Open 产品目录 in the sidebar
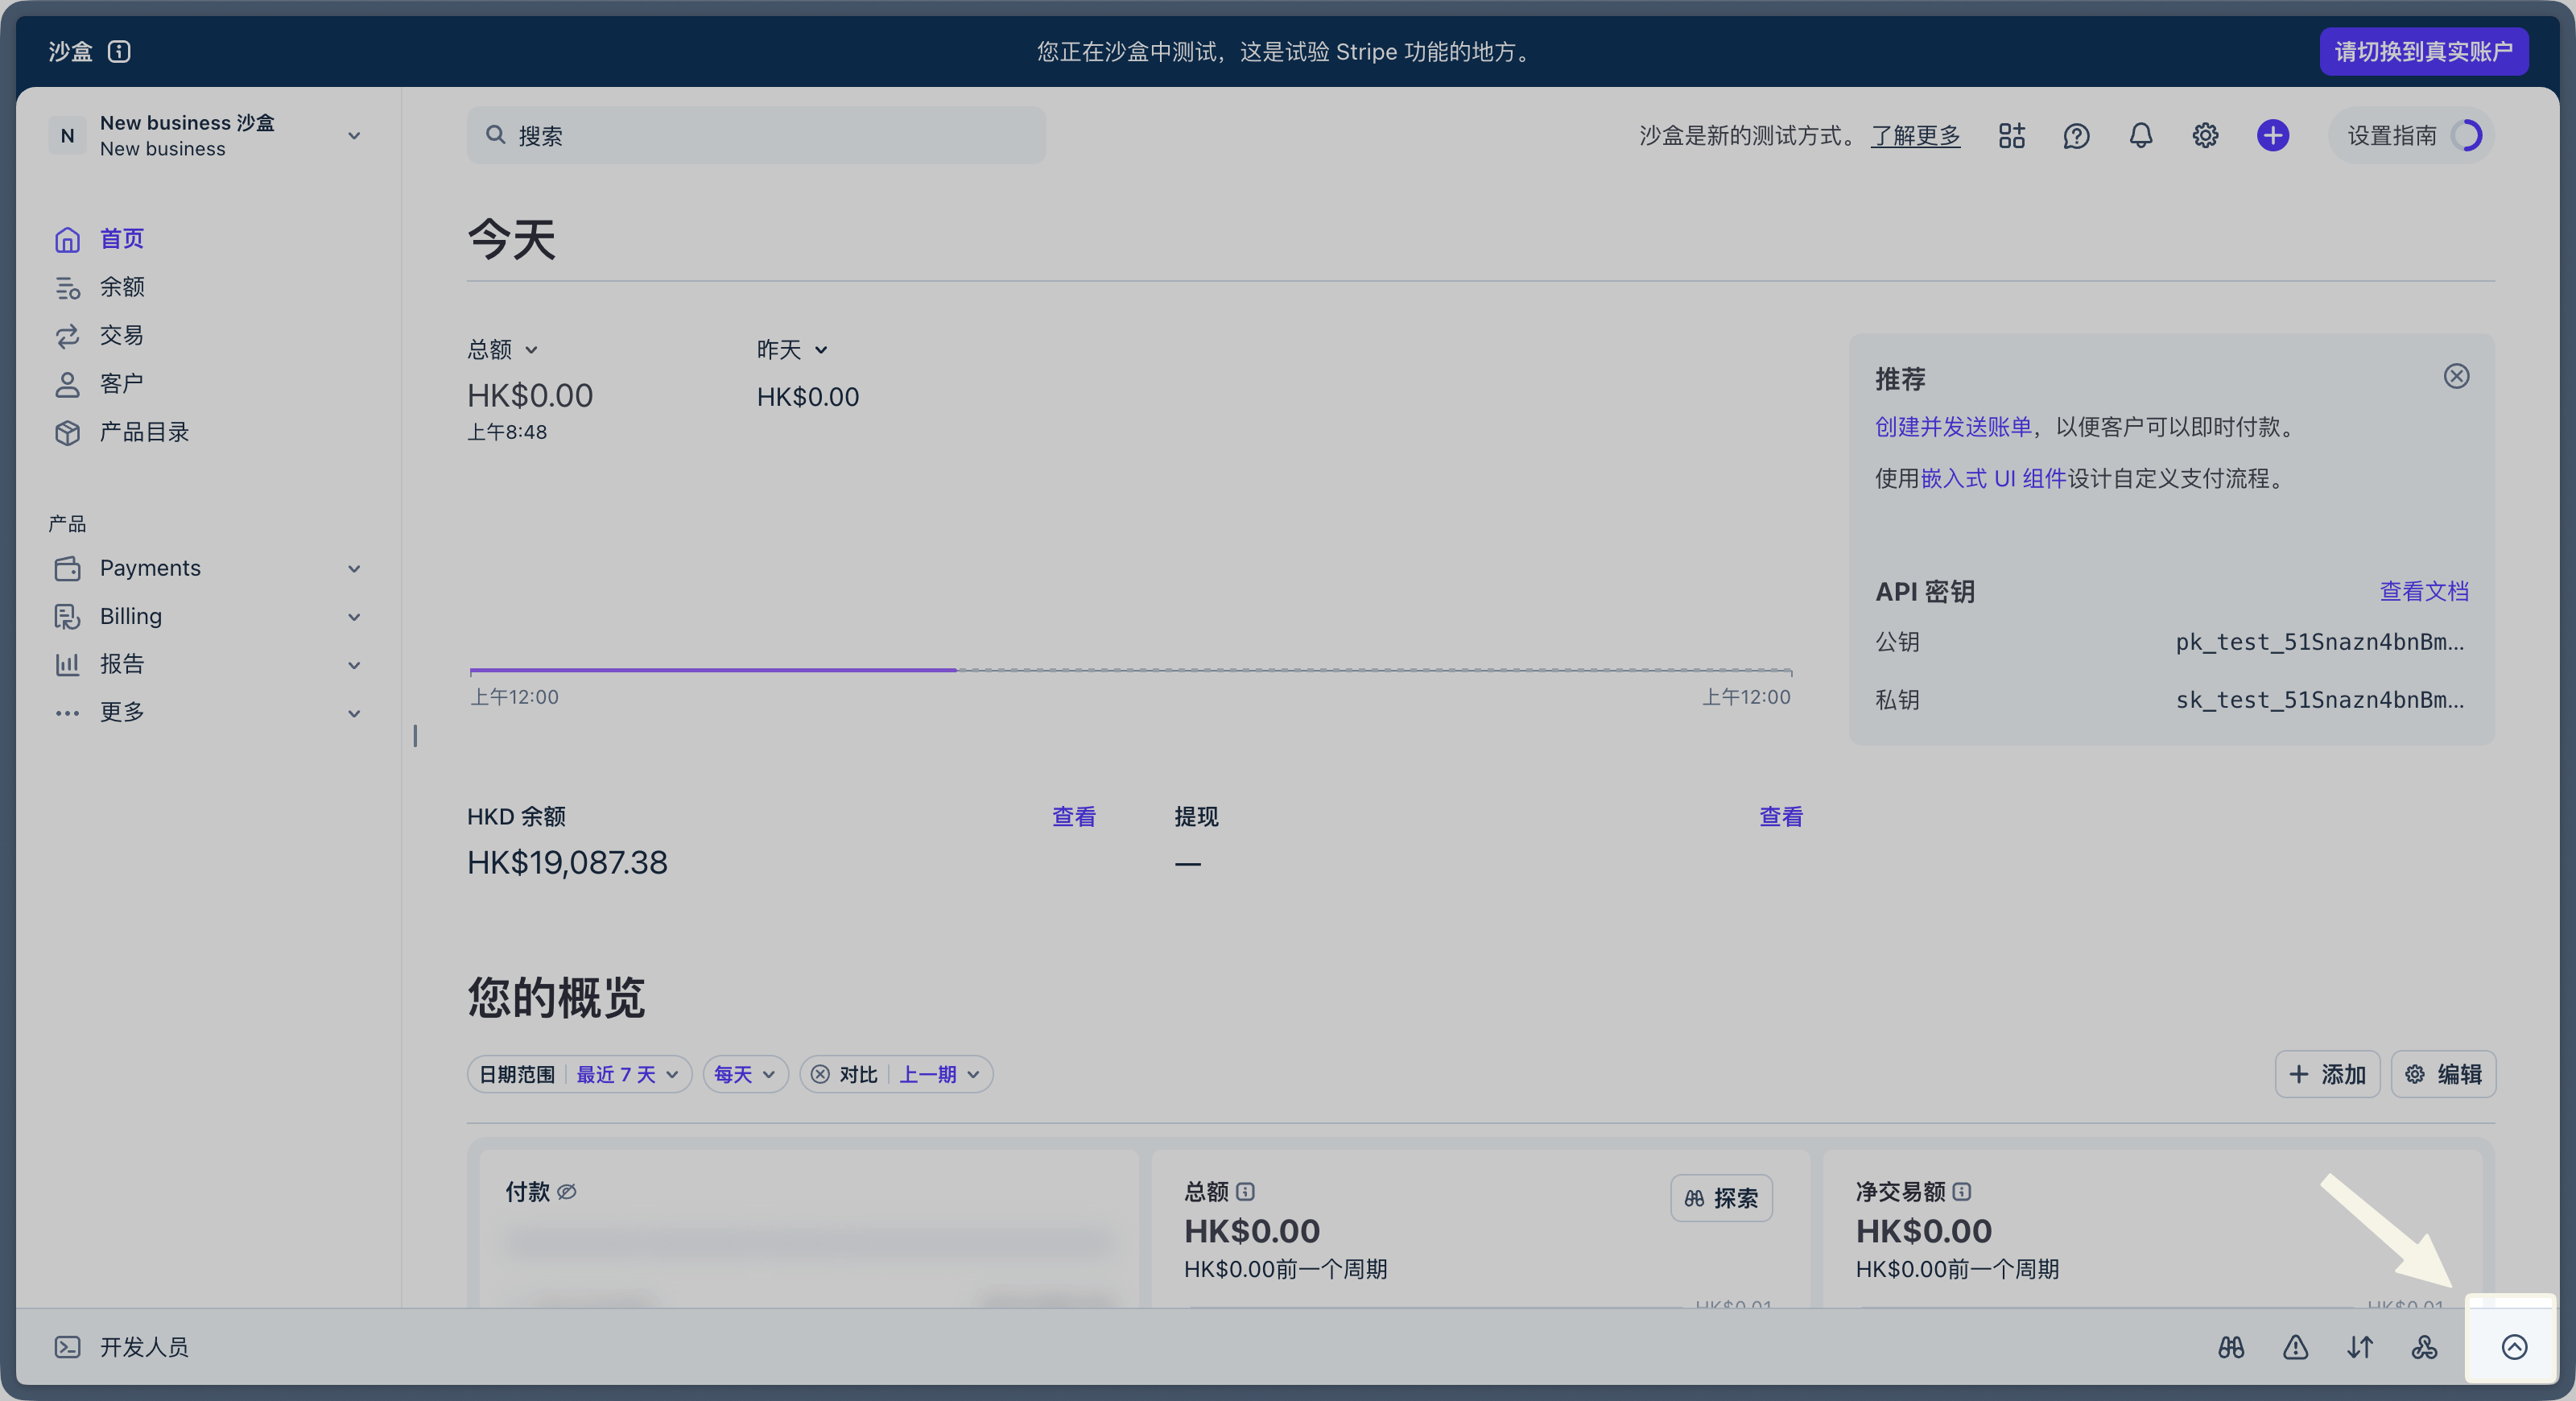Screen dimensions: 2576x1401 click(x=144, y=432)
